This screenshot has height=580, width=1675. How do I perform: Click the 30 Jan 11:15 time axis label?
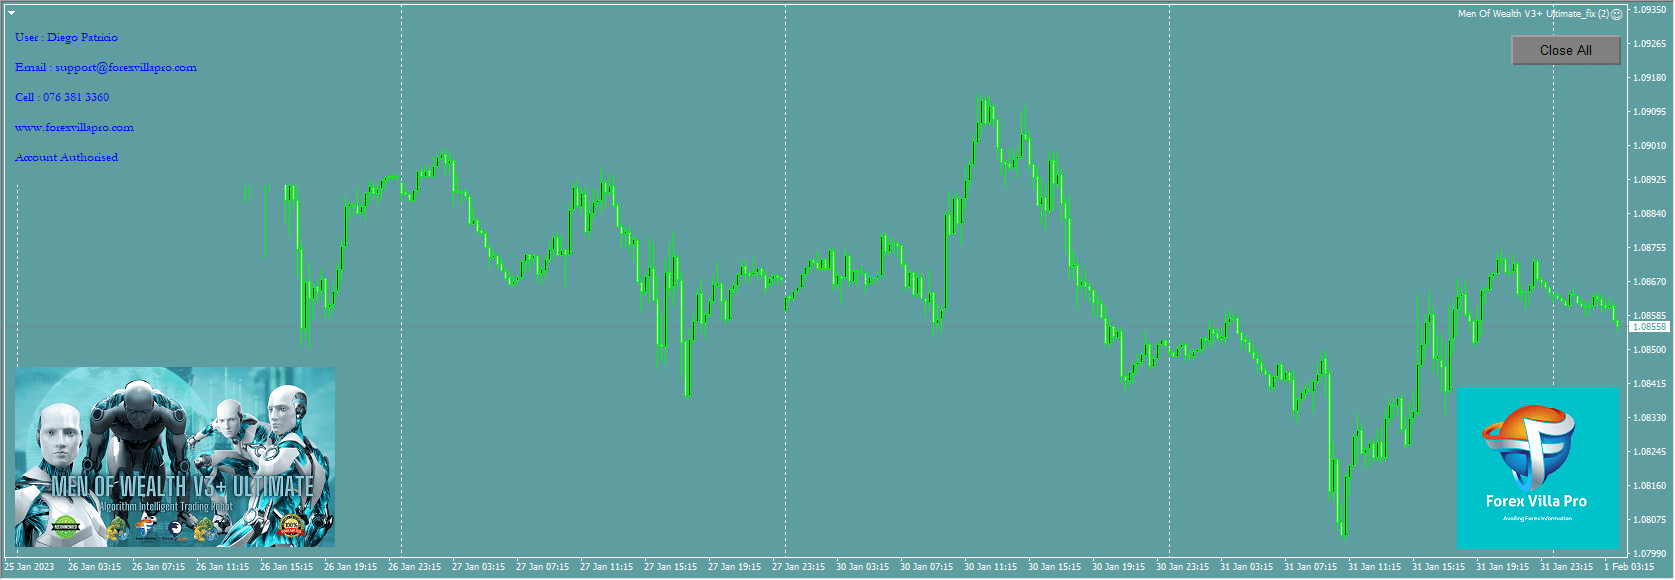tap(990, 567)
